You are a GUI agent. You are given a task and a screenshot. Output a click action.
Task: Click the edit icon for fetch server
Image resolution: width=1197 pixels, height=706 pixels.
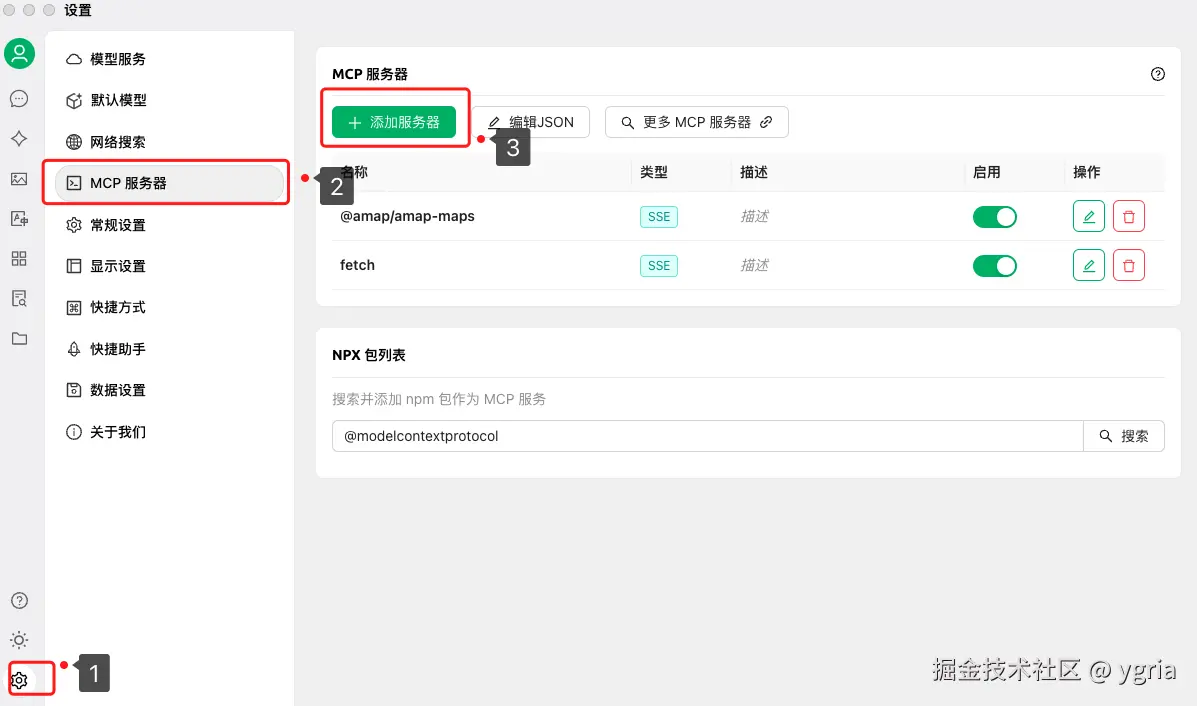[1088, 265]
